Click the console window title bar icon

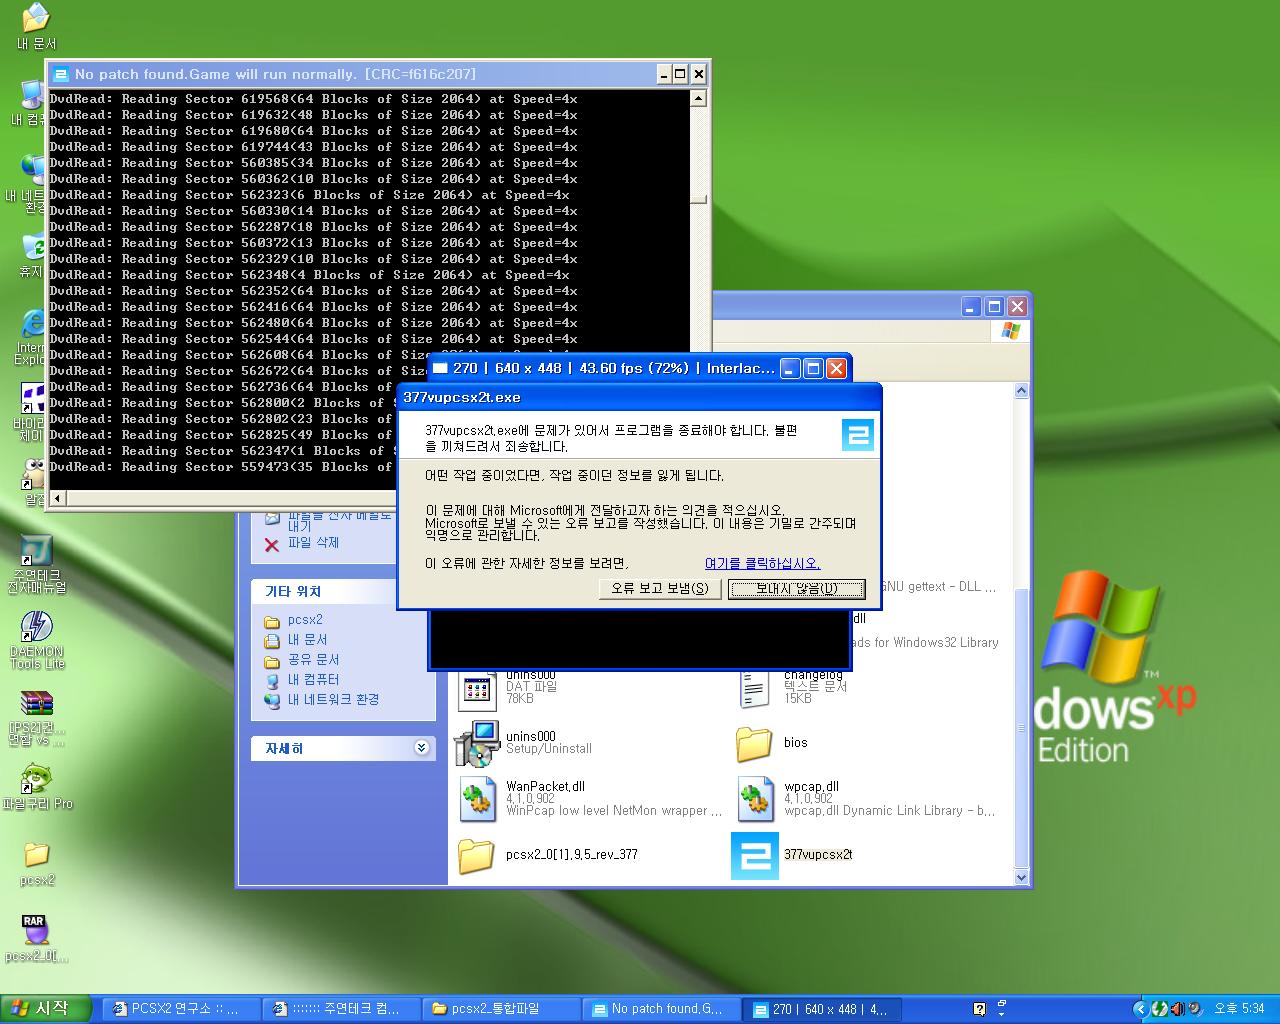61,74
